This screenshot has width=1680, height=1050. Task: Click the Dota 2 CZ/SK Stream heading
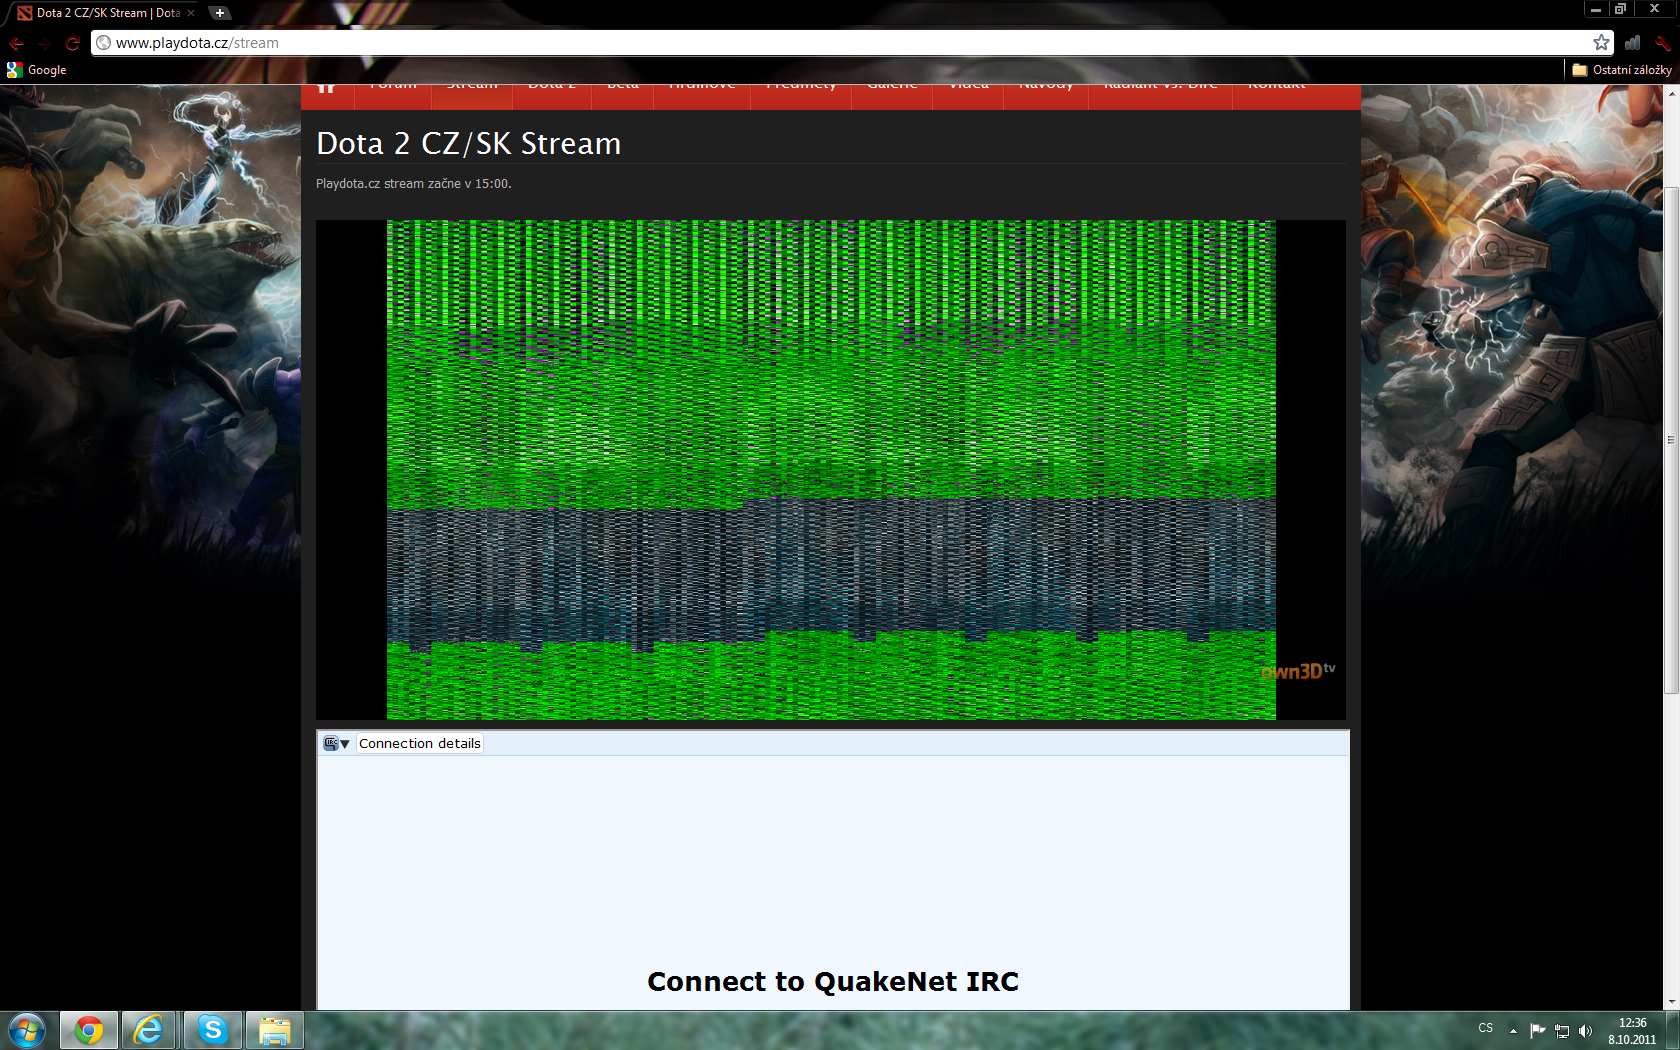coord(469,144)
